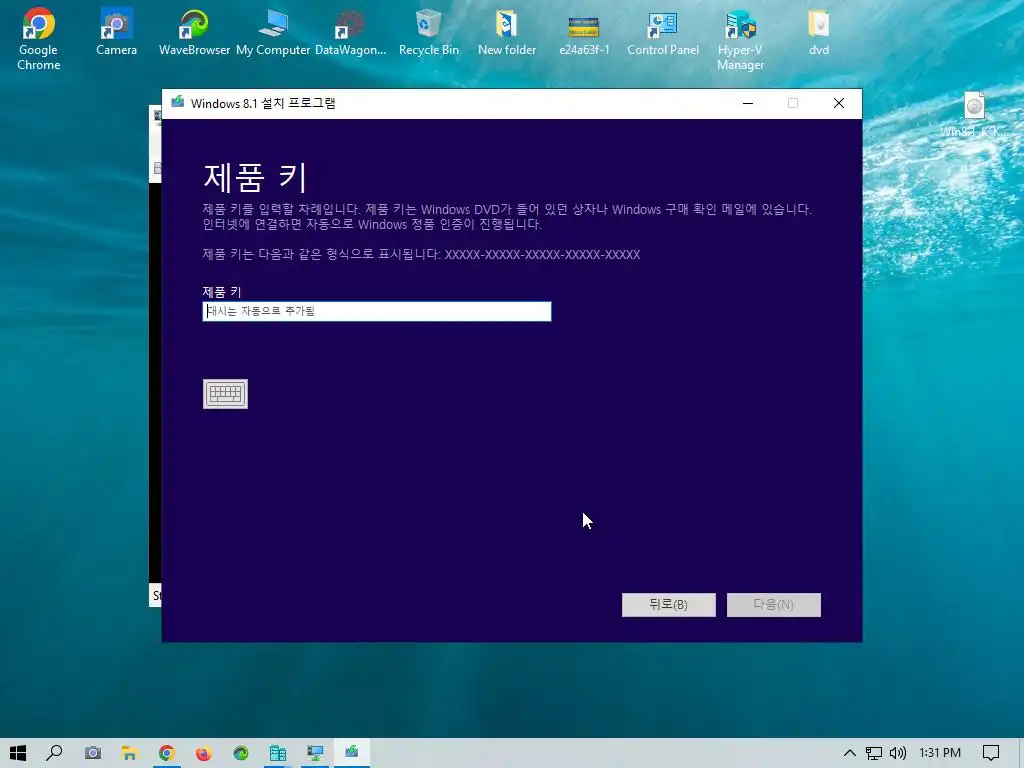Screen dimensions: 1024x768
Task: Open Chrome from the taskbar
Action: pos(167,753)
